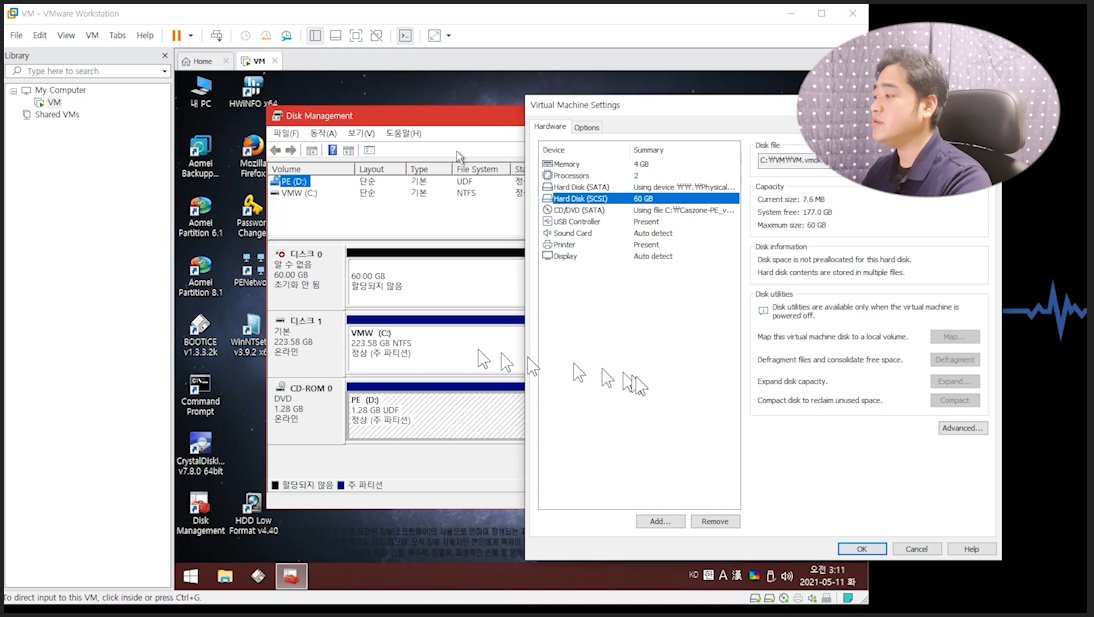Revert VM to previous snapshot icon
1094x617 pixels.
(266, 36)
